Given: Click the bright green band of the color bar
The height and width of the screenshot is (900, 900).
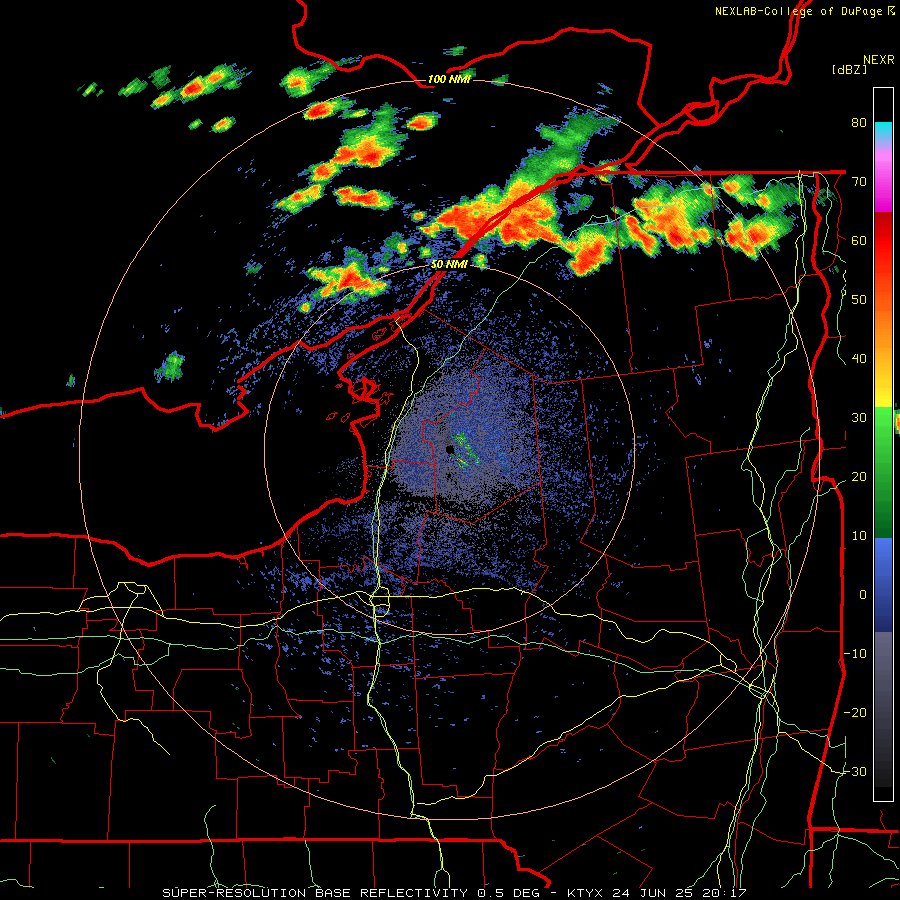Looking at the screenshot, I should point(883,428).
